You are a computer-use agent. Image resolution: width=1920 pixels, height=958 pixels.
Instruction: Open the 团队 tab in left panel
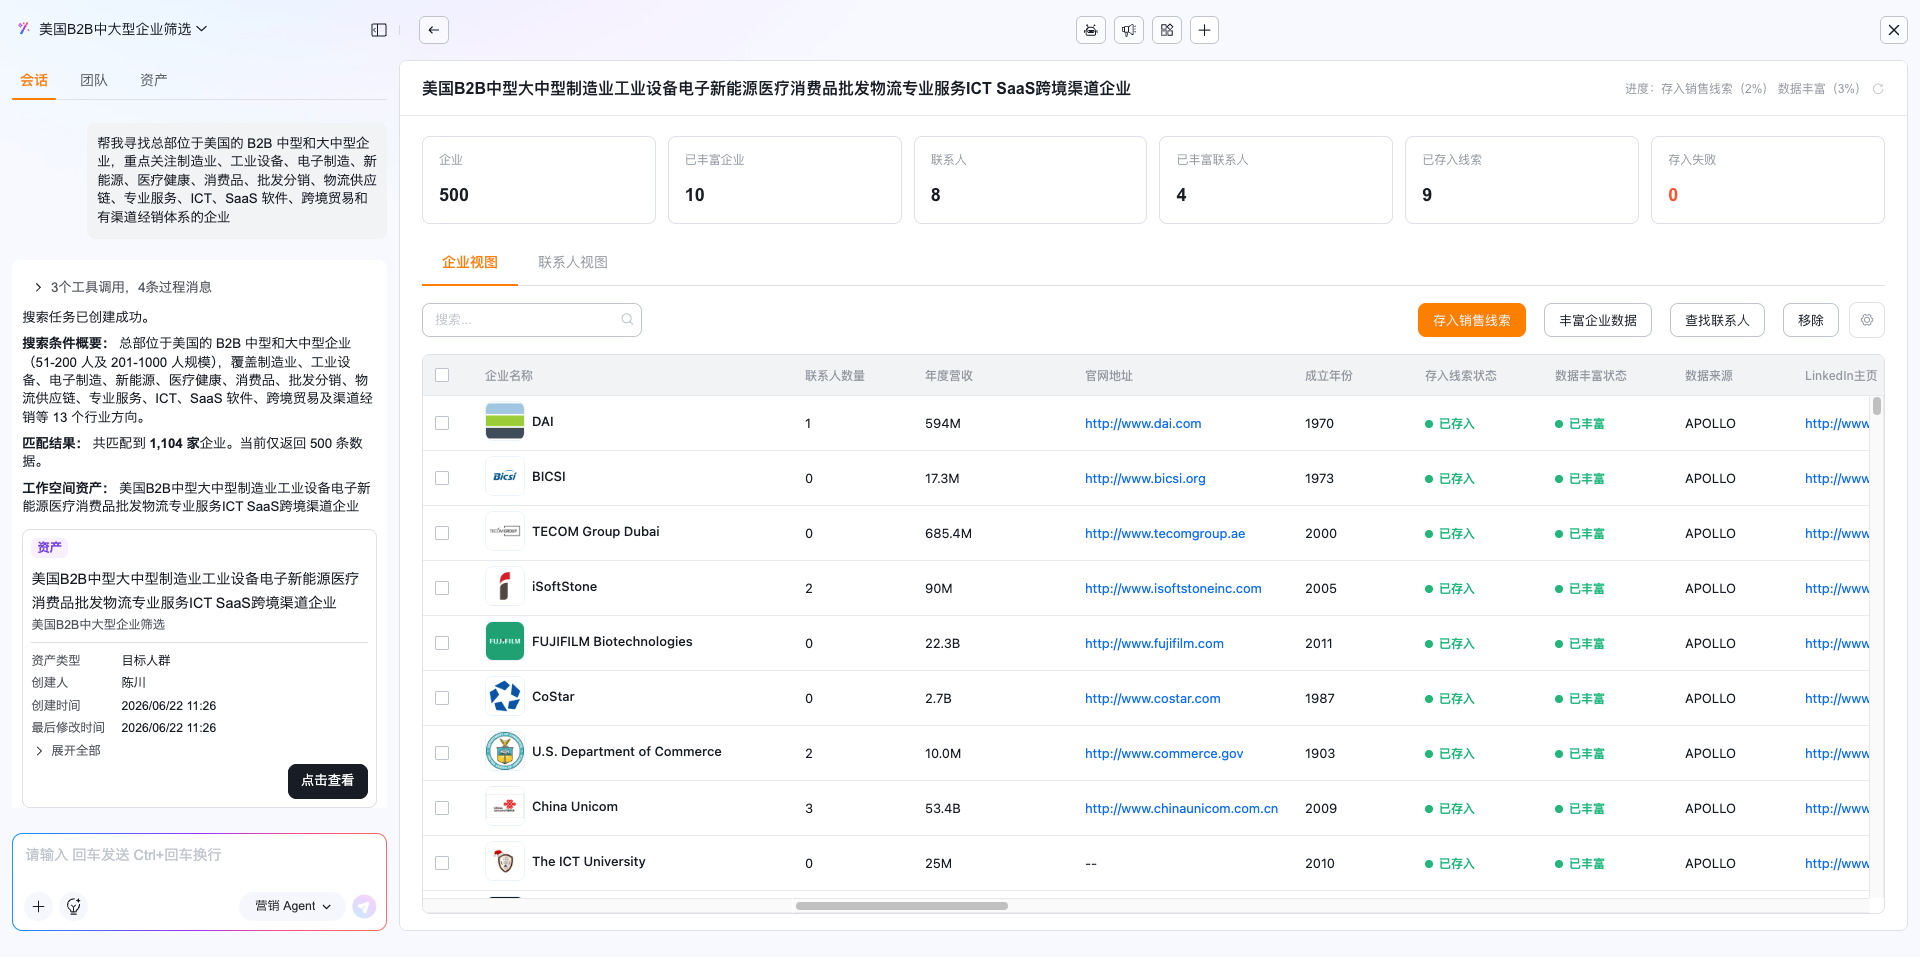pyautogui.click(x=94, y=80)
